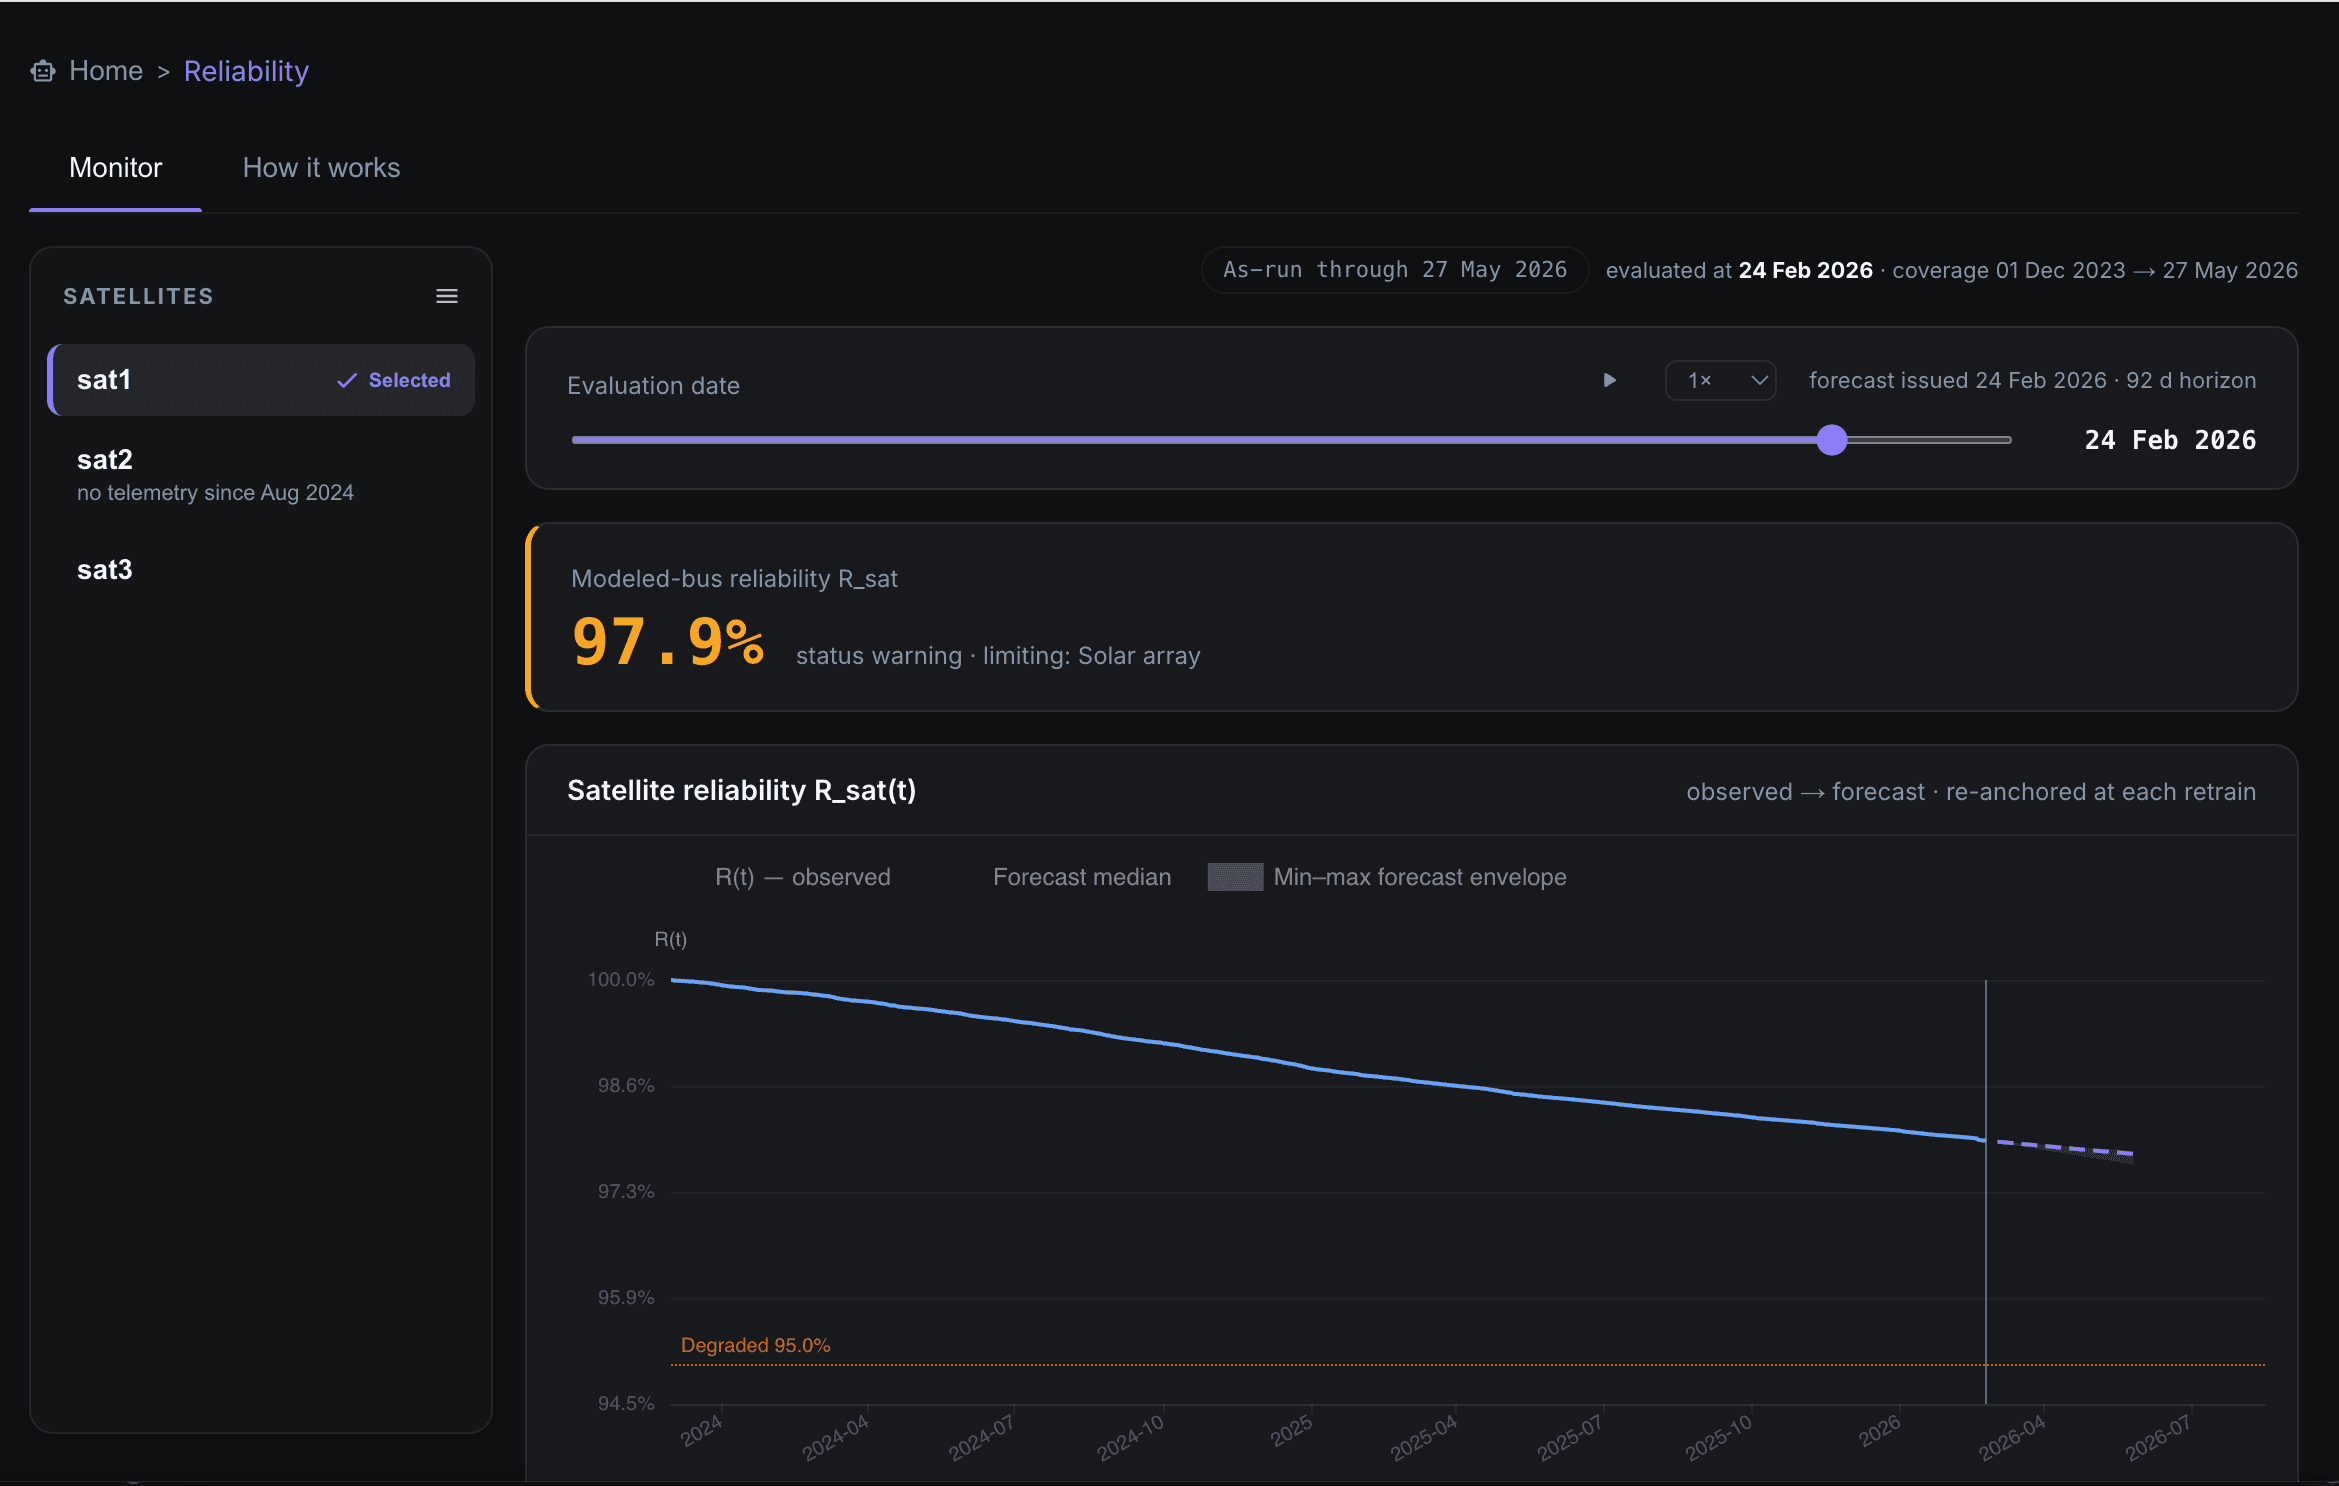The width and height of the screenshot is (2339, 1486).
Task: Click the 2025-10 x-axis tick label
Action: click(x=1719, y=1437)
